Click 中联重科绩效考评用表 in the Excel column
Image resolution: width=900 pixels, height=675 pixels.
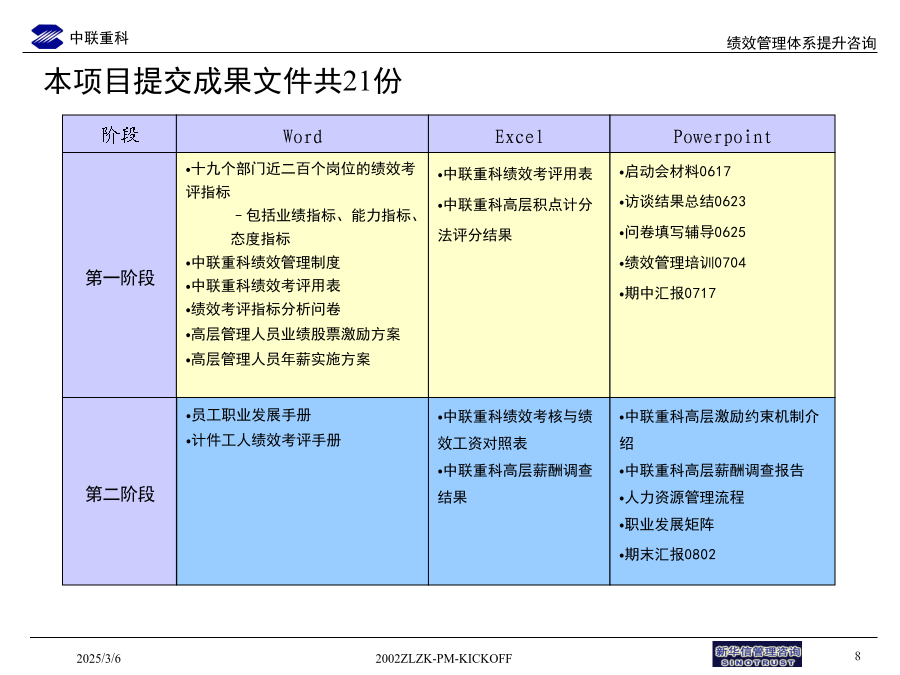tap(515, 174)
